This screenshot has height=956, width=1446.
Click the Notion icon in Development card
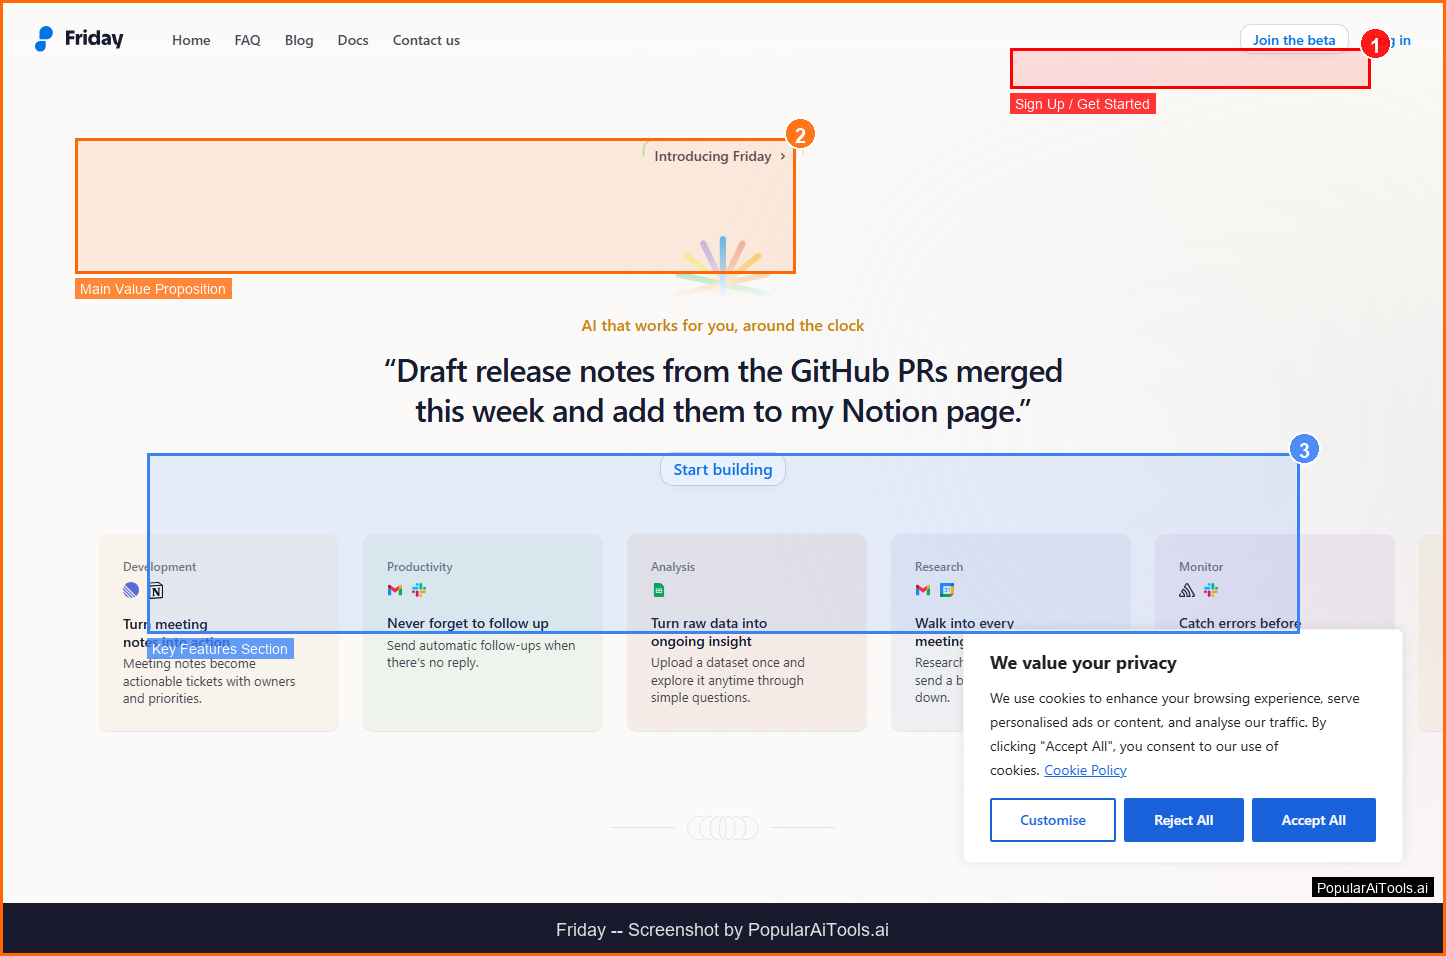(156, 591)
